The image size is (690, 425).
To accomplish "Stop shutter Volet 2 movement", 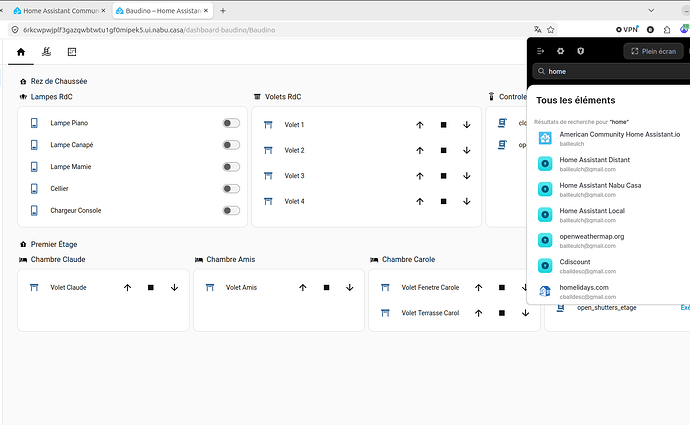I will click(x=444, y=150).
